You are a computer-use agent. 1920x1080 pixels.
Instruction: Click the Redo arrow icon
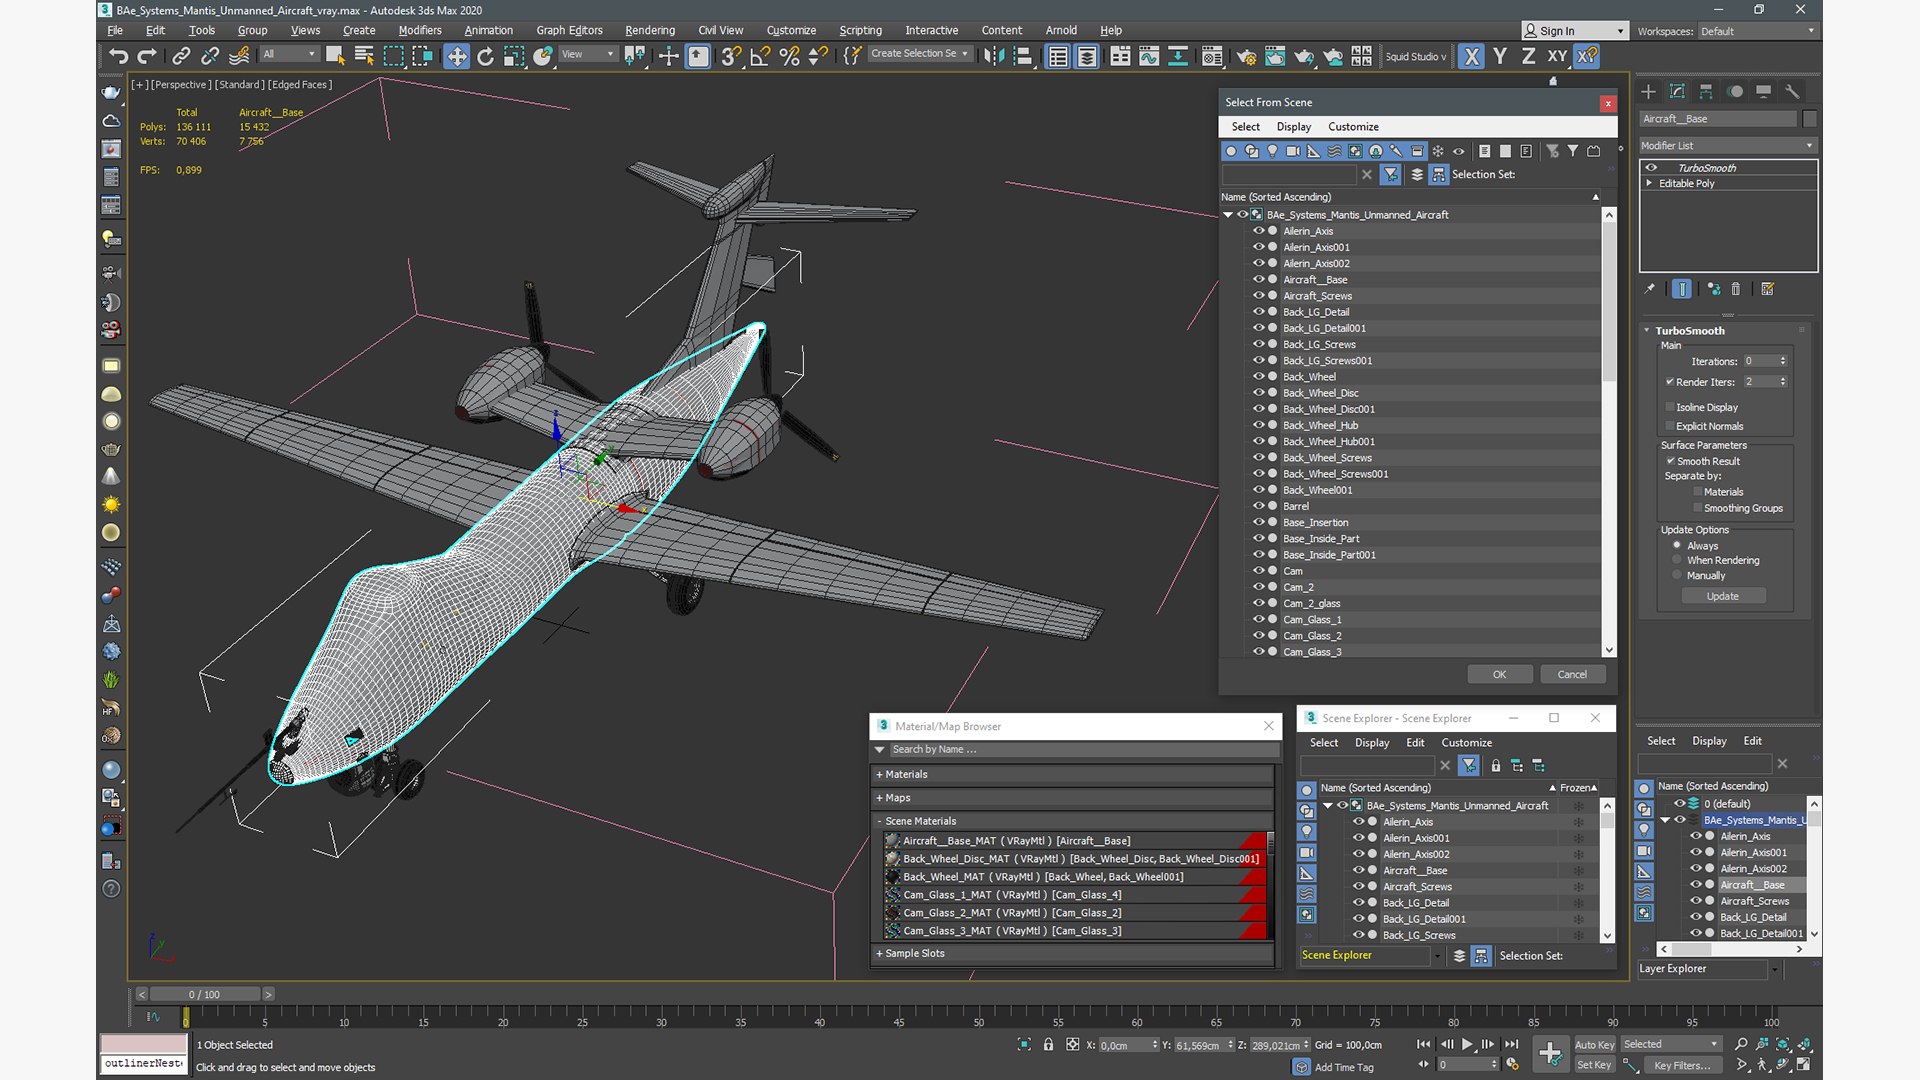click(147, 57)
